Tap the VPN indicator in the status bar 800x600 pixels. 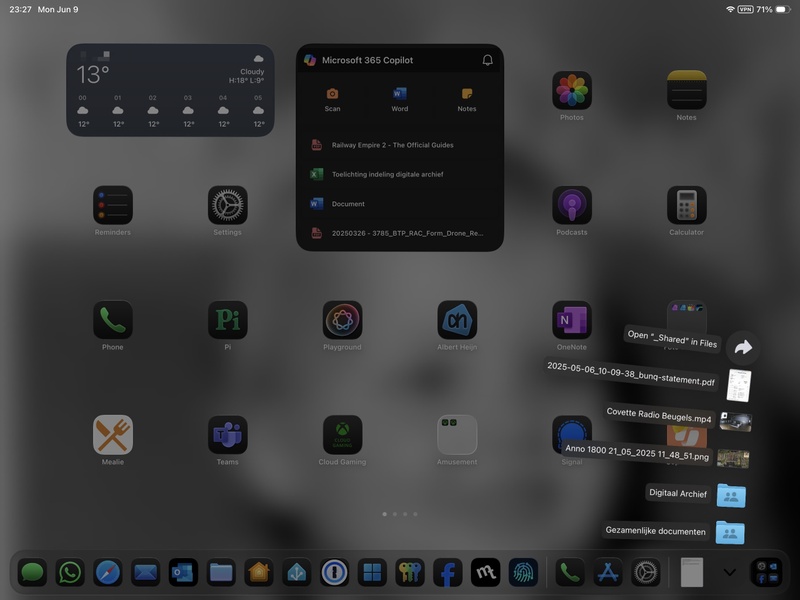coord(745,9)
